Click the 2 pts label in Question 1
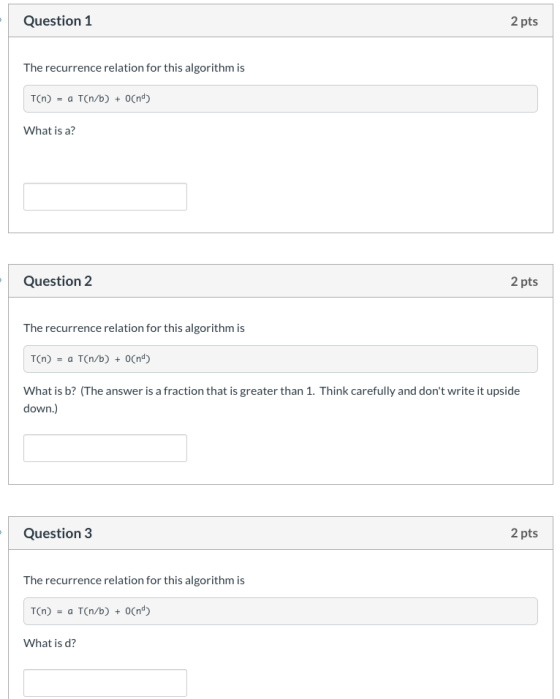Image resolution: width=560 pixels, height=699 pixels. 524,21
